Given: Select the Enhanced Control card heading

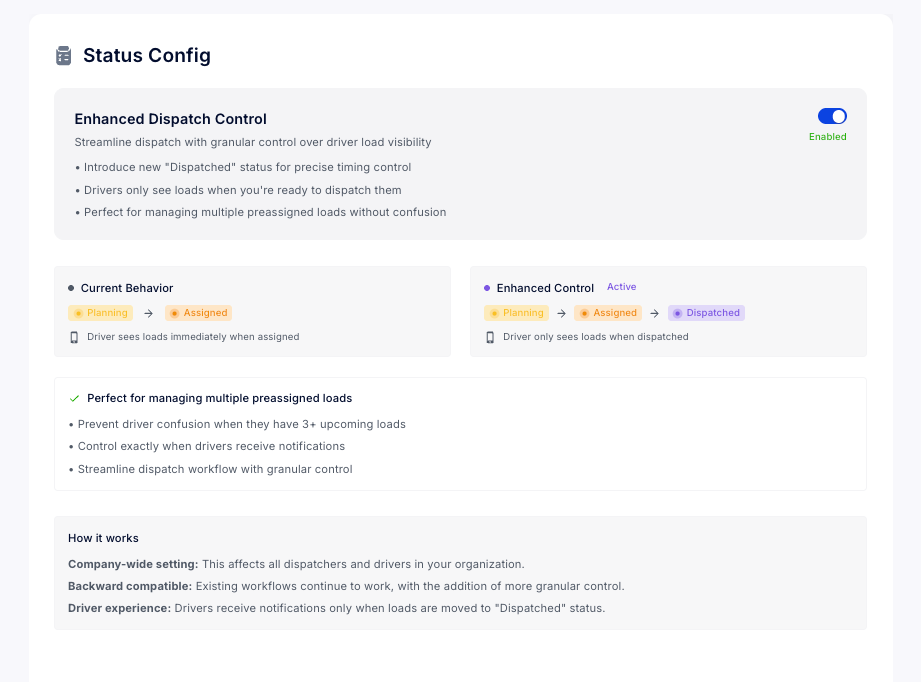Looking at the screenshot, I should pyautogui.click(x=545, y=288).
